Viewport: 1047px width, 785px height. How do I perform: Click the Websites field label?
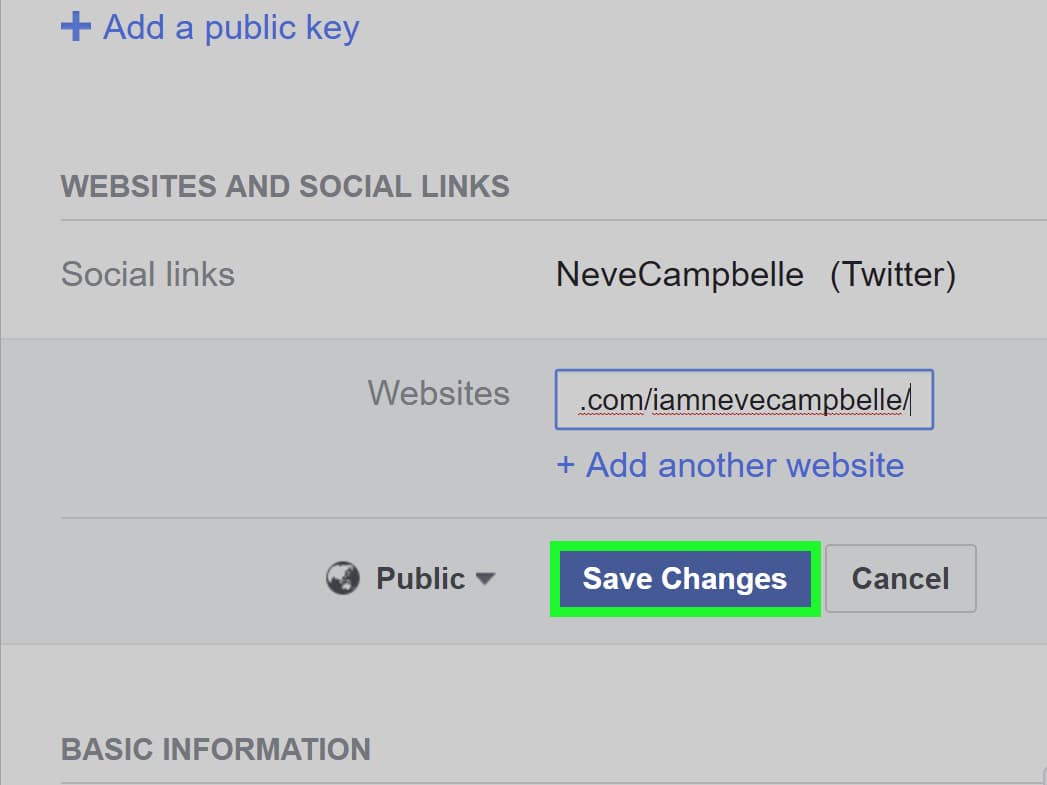438,392
